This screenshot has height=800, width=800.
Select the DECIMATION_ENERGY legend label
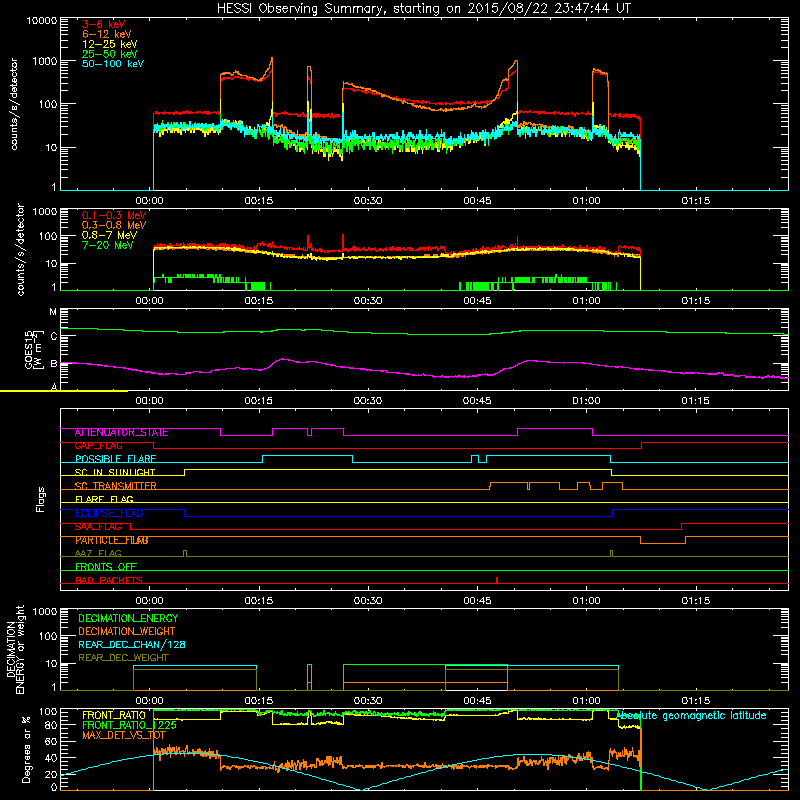(128, 618)
